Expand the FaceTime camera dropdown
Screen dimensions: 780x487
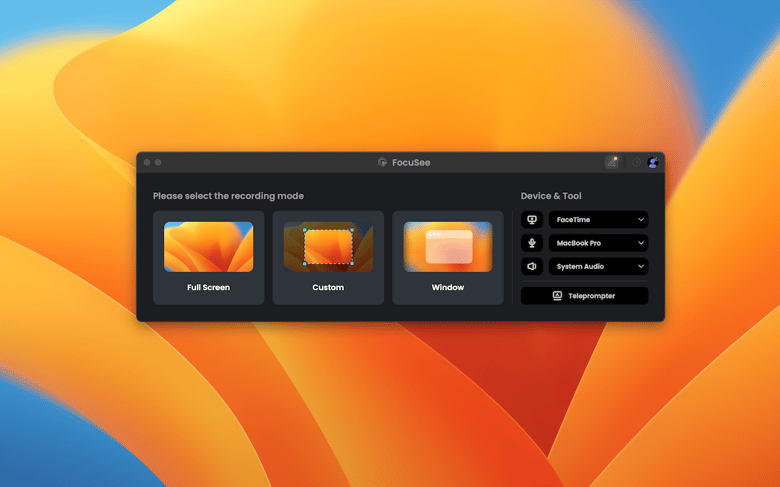pos(598,219)
